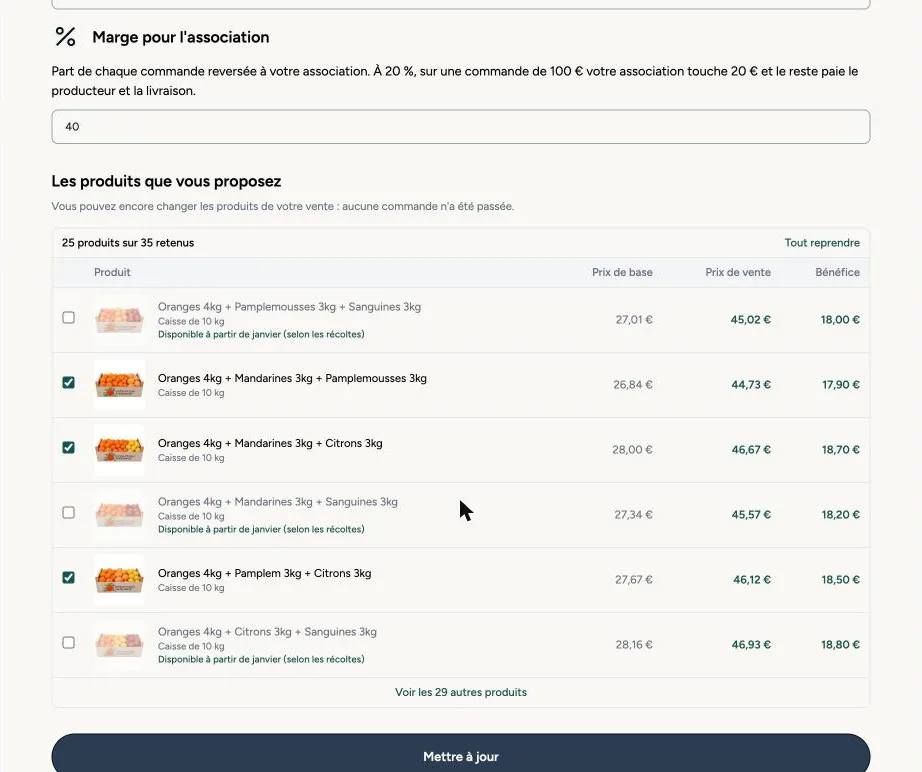Image resolution: width=922 pixels, height=772 pixels.
Task: Expand list with Voir les 29 autres produits
Action: (x=461, y=692)
